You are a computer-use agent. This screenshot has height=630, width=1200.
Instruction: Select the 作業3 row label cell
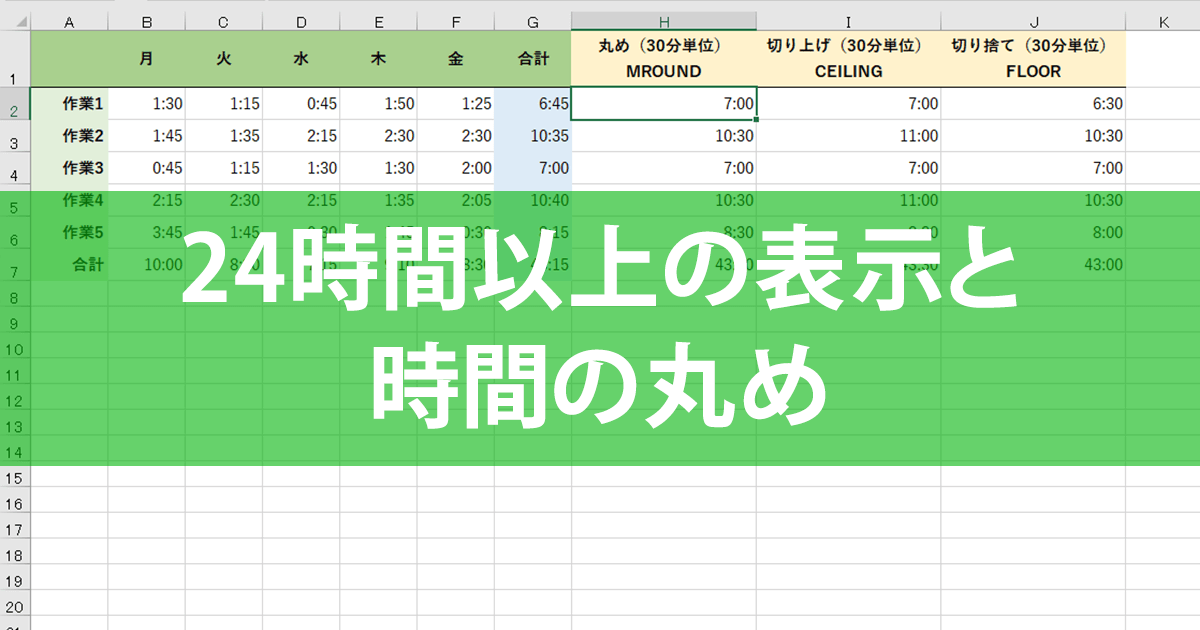pyautogui.click(x=69, y=168)
